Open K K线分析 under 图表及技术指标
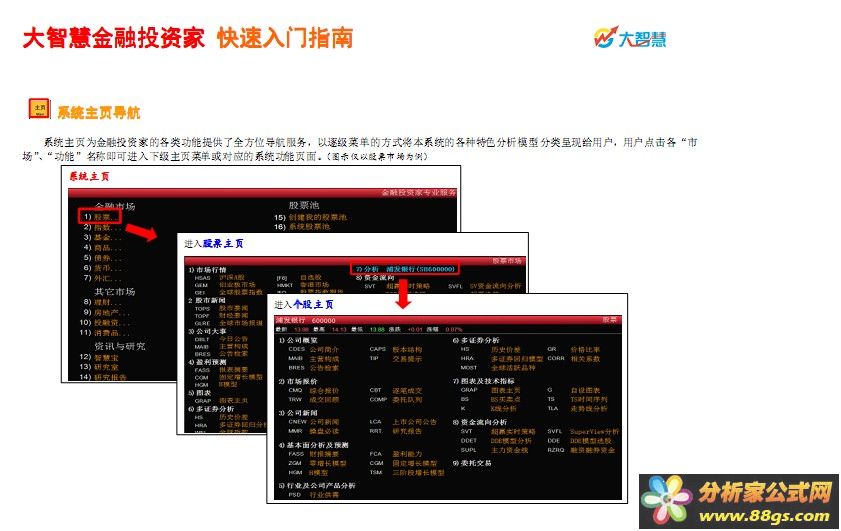Screen dimensions: 841x531 point(488,409)
